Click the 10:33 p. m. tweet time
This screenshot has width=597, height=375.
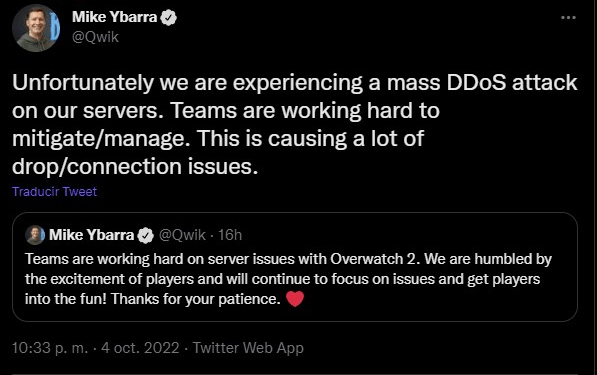(50, 348)
